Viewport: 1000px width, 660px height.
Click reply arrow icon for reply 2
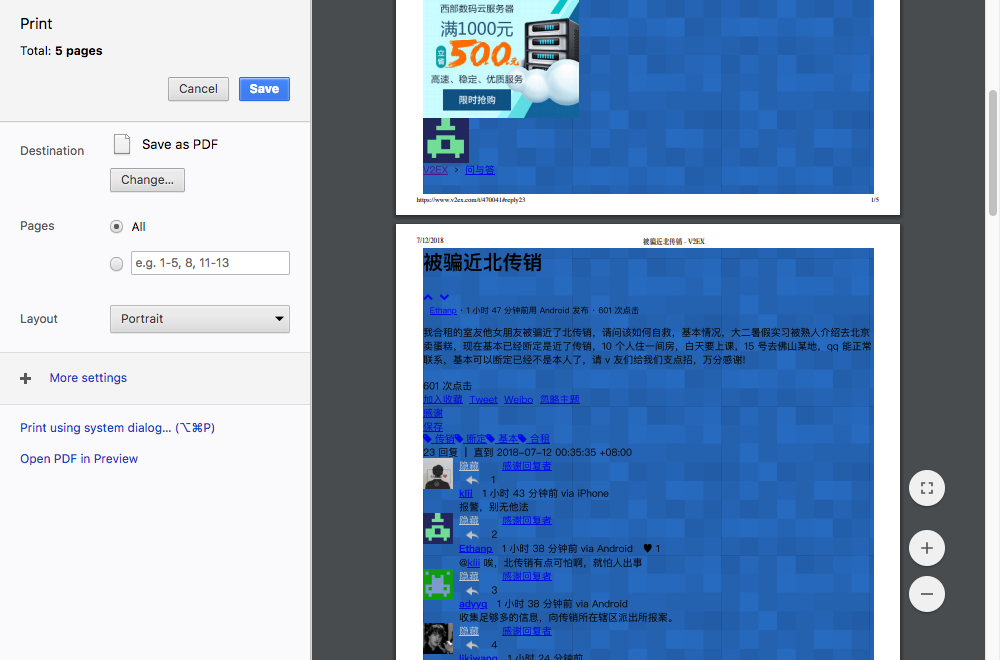tap(472, 535)
